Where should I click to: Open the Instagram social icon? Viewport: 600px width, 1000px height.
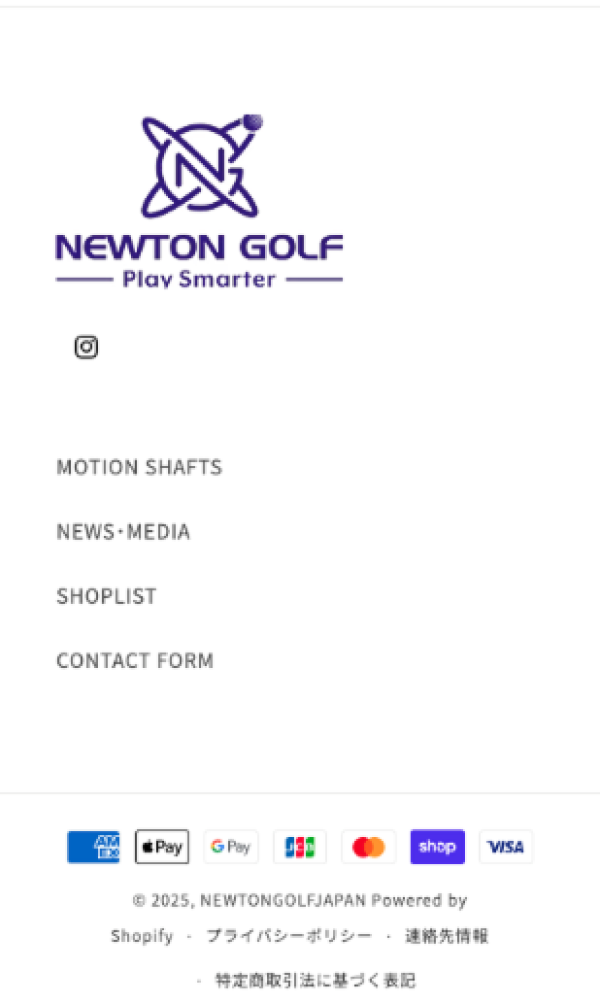pyautogui.click(x=86, y=347)
